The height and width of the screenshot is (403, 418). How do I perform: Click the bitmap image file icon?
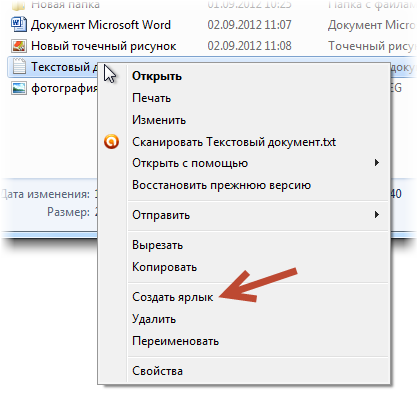point(19,46)
